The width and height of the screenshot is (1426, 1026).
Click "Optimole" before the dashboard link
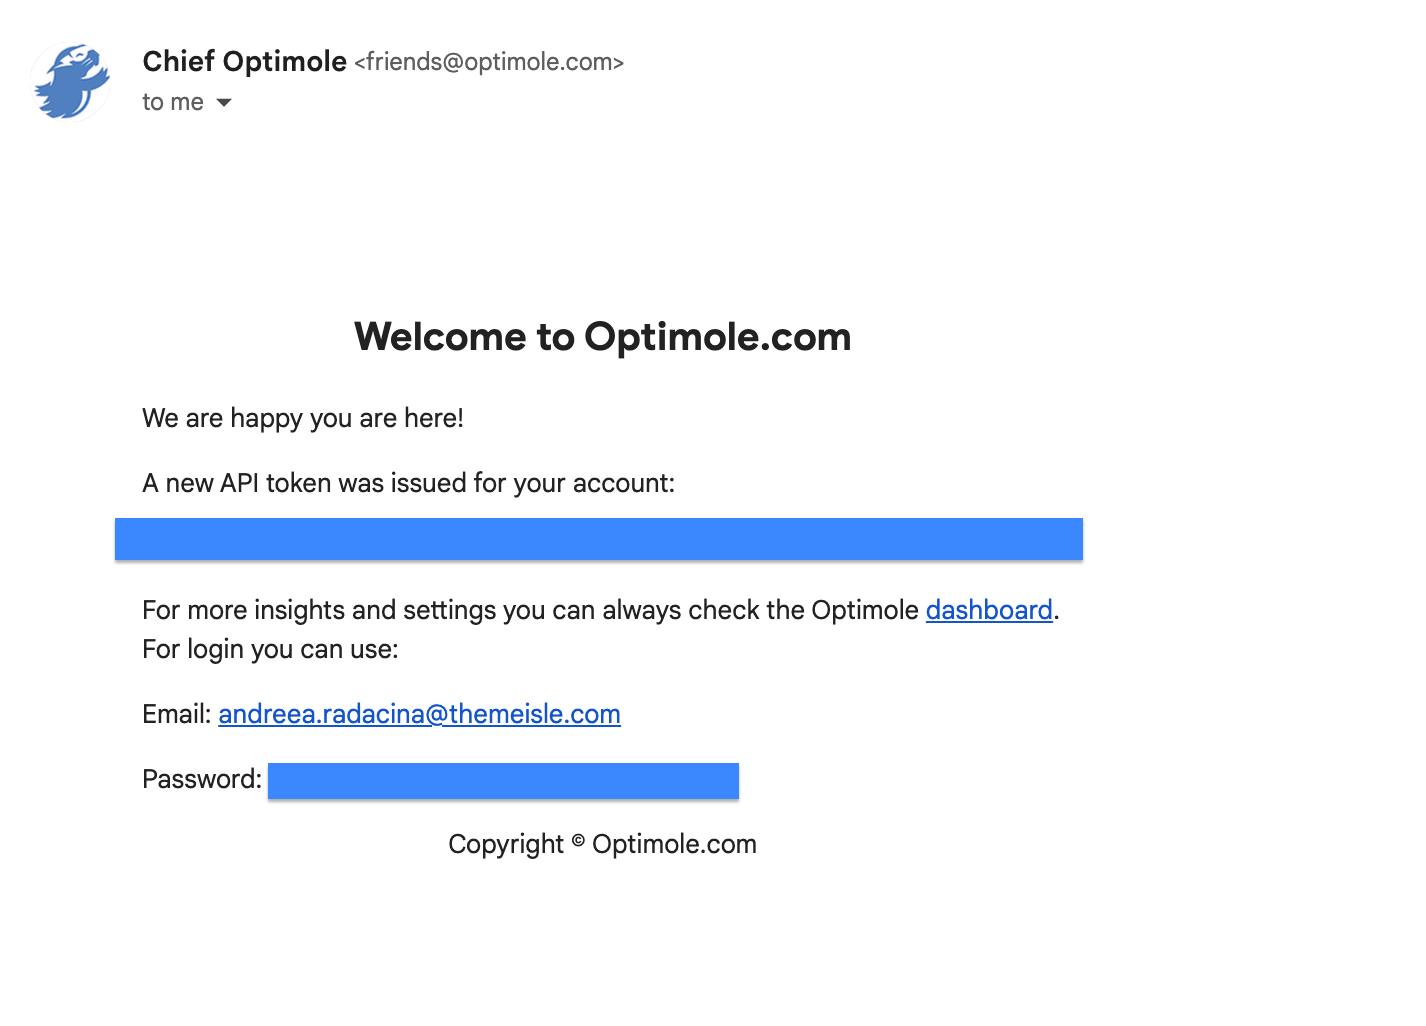[864, 610]
